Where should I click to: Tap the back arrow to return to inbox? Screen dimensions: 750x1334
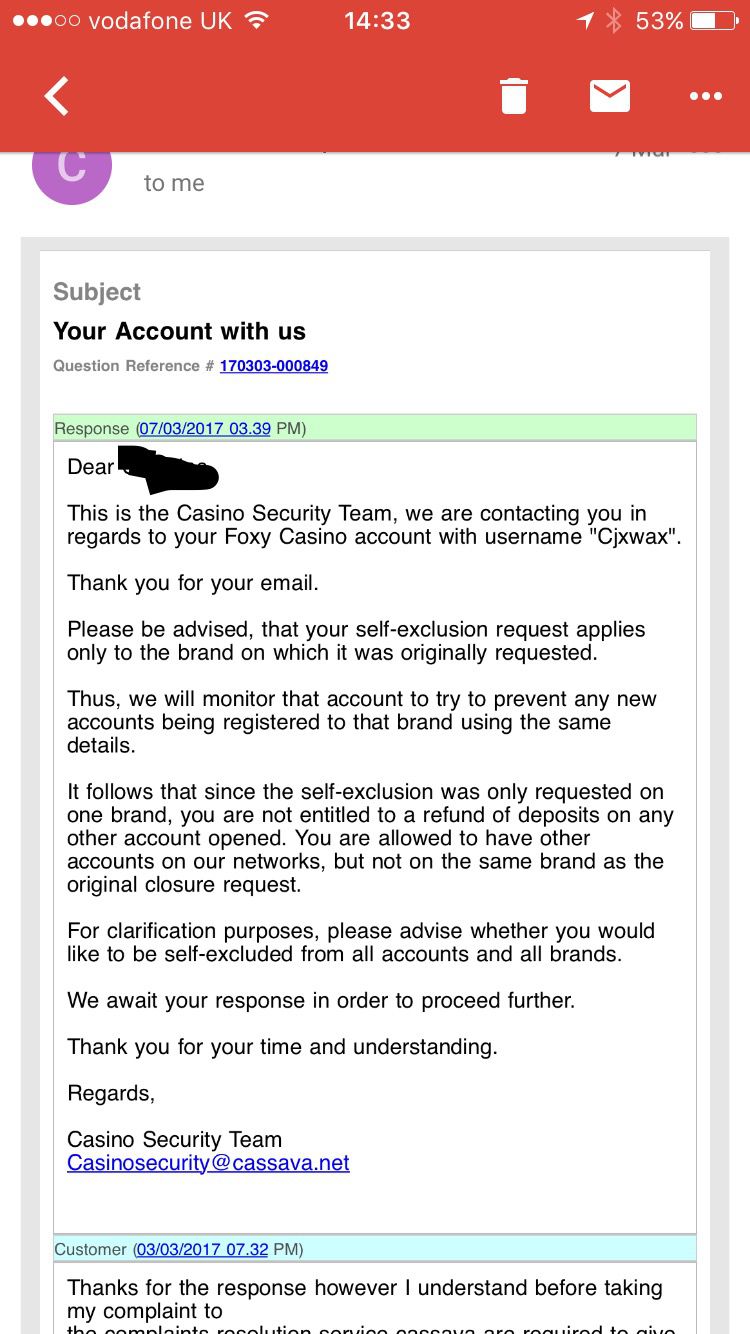coord(58,97)
